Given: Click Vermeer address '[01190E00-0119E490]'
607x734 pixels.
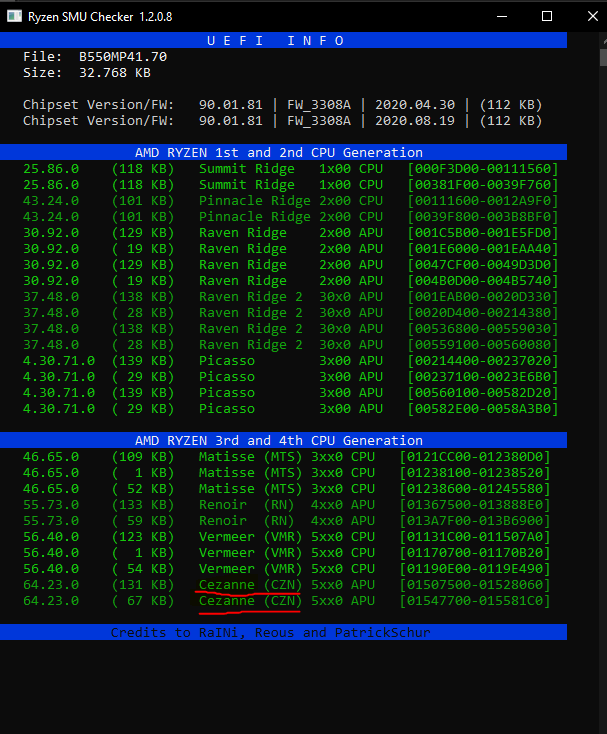Looking at the screenshot, I should point(475,568).
